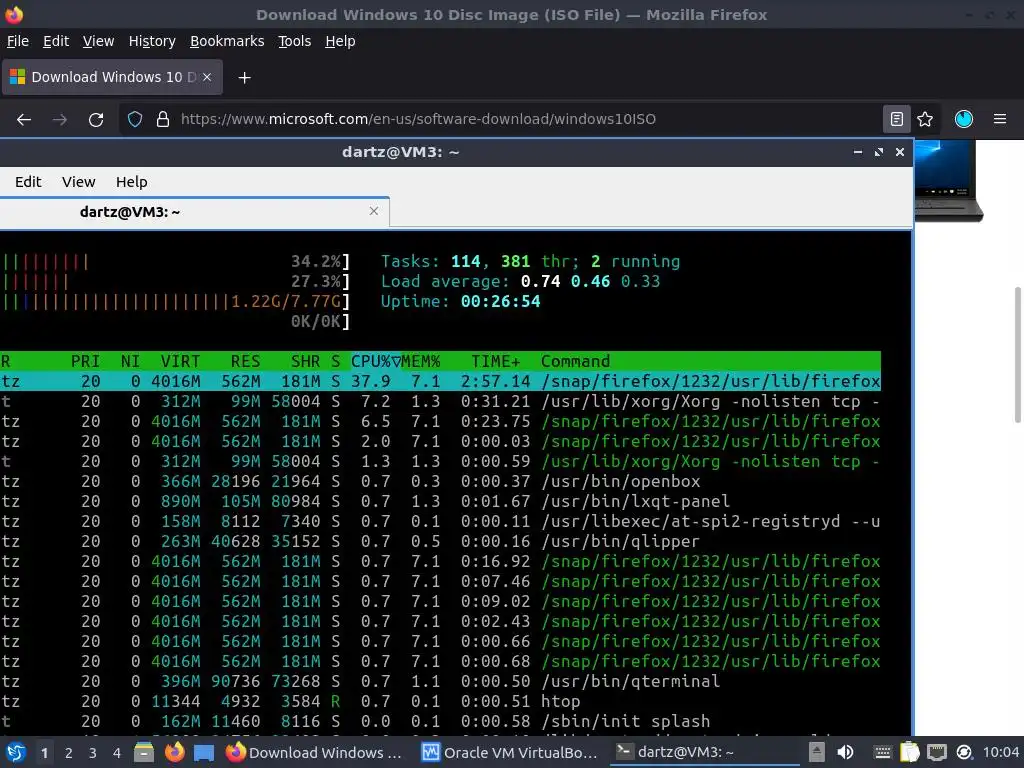The height and width of the screenshot is (768, 1024).
Task: Click the network monitor tray icon
Action: point(936,753)
